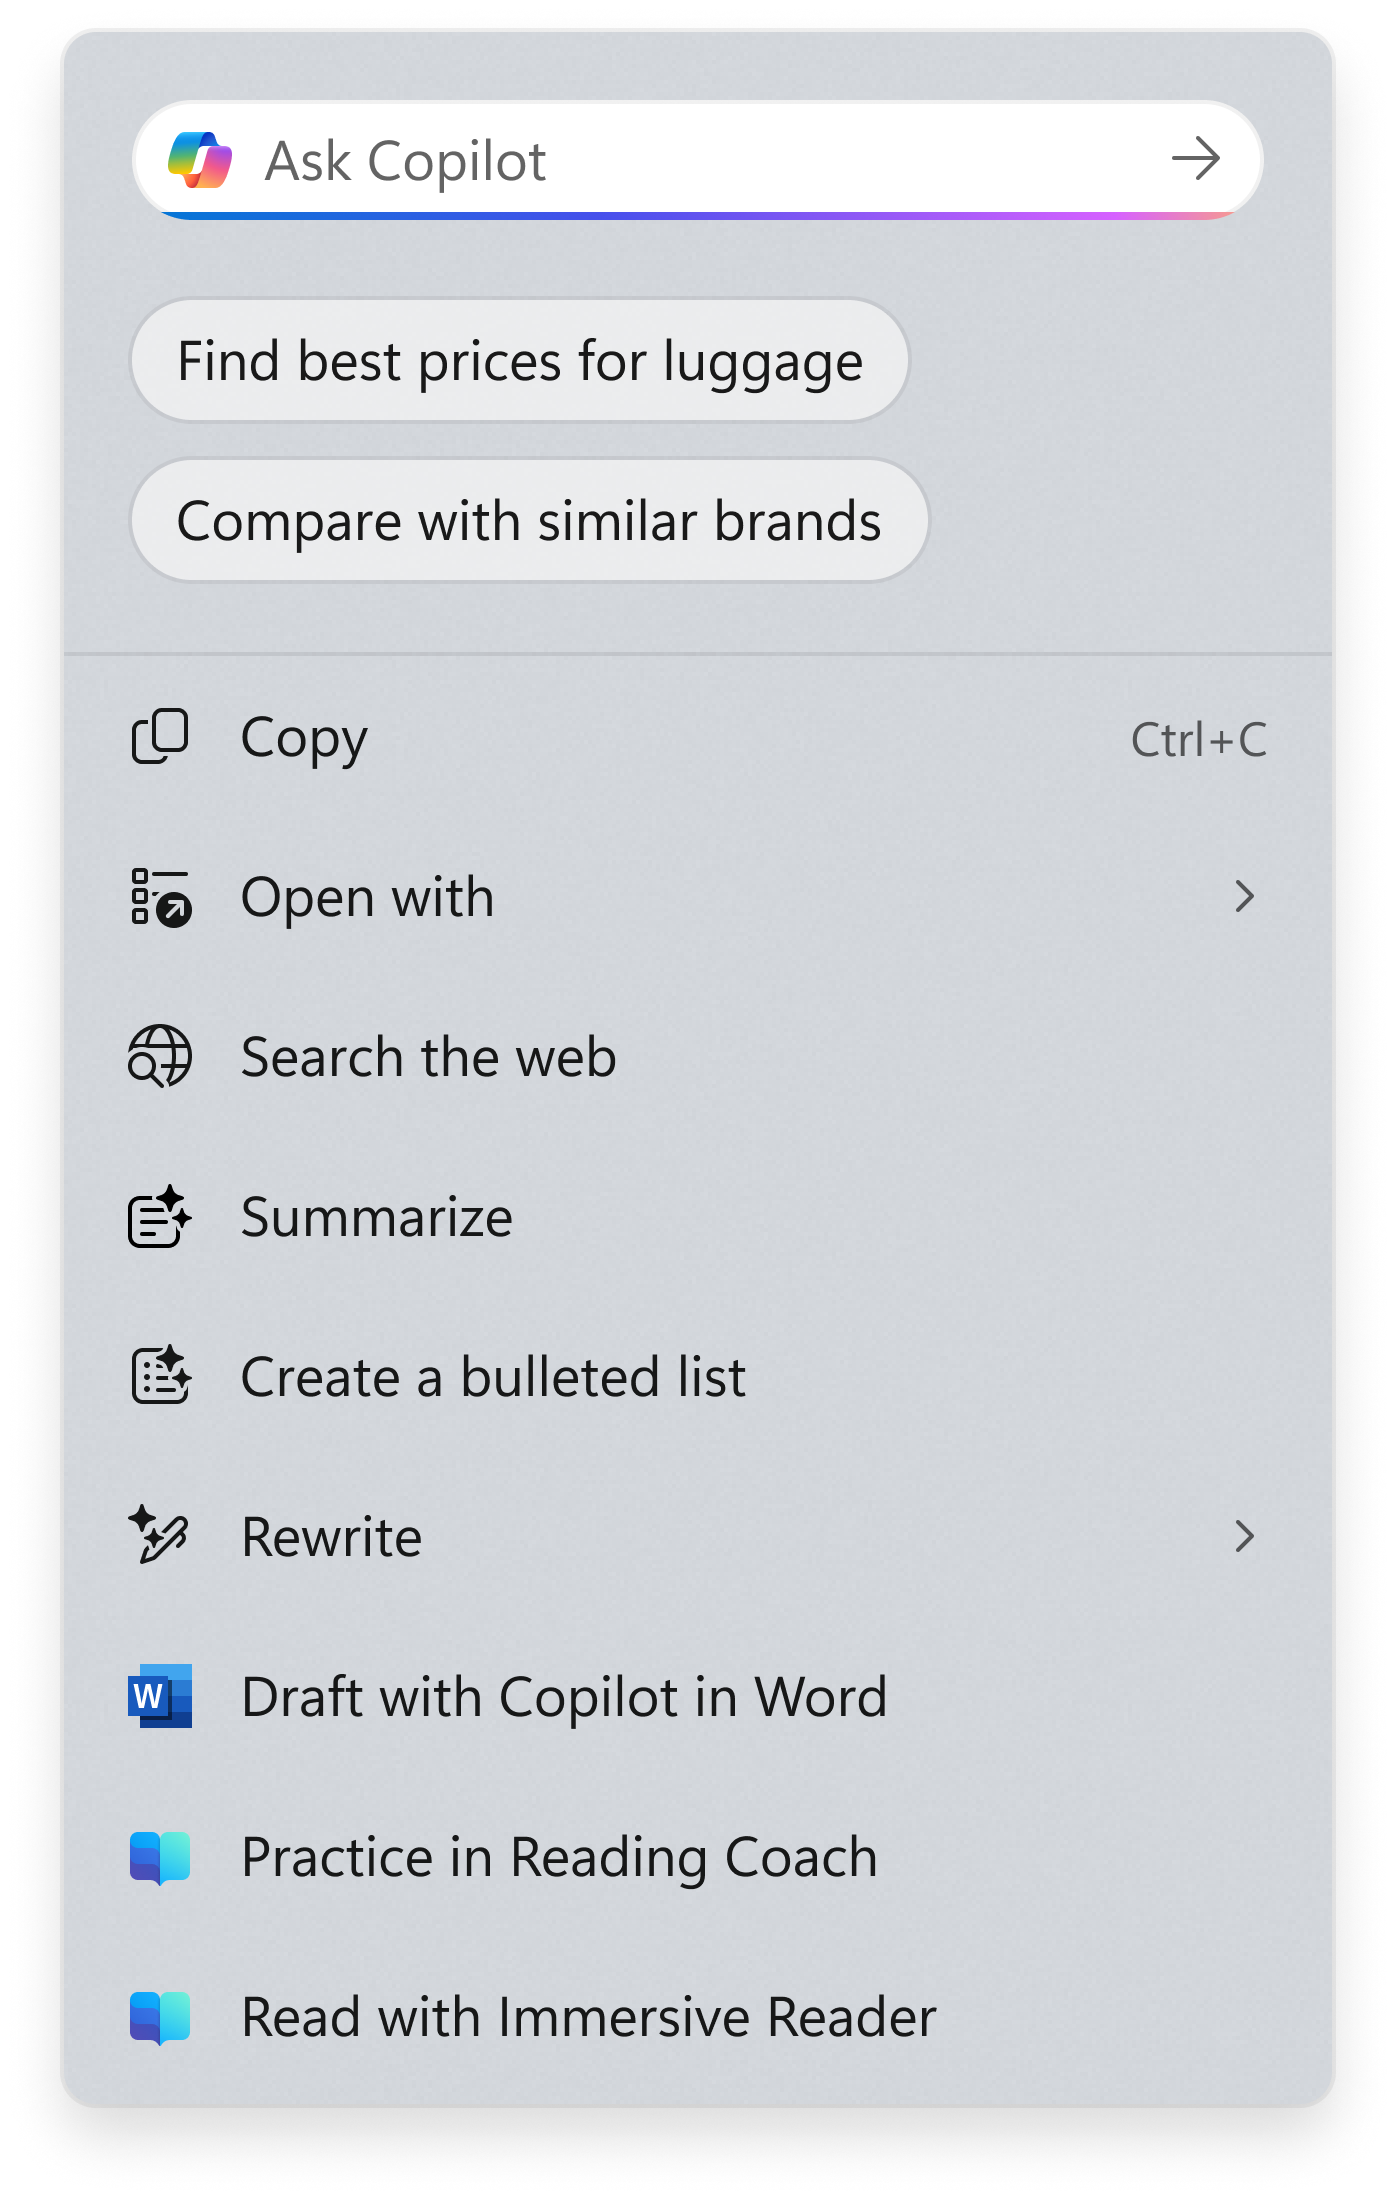The width and height of the screenshot is (1396, 2200).
Task: Click the Copilot logo icon
Action: click(200, 160)
